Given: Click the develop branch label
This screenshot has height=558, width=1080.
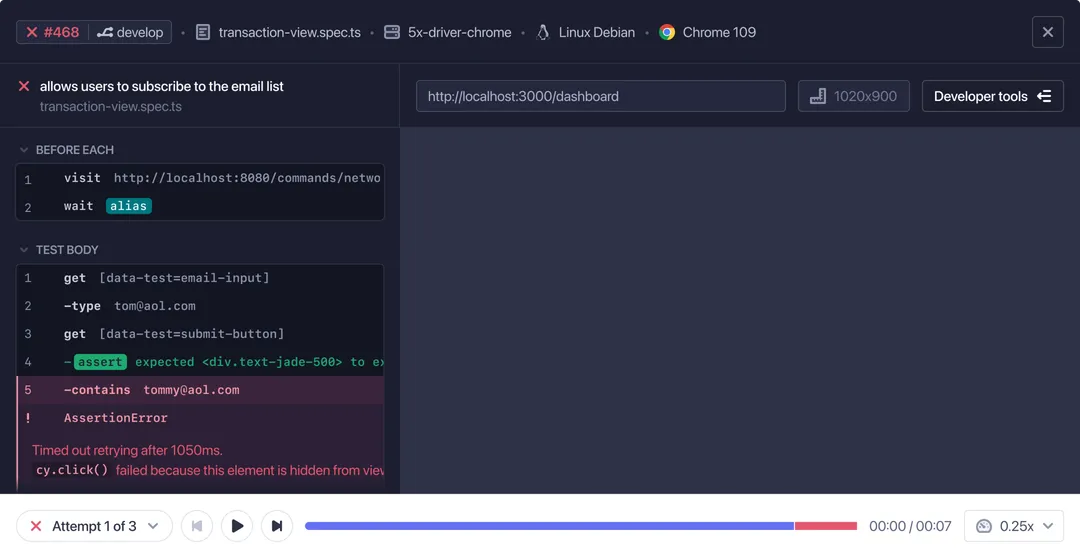Looking at the screenshot, I should (x=131, y=32).
